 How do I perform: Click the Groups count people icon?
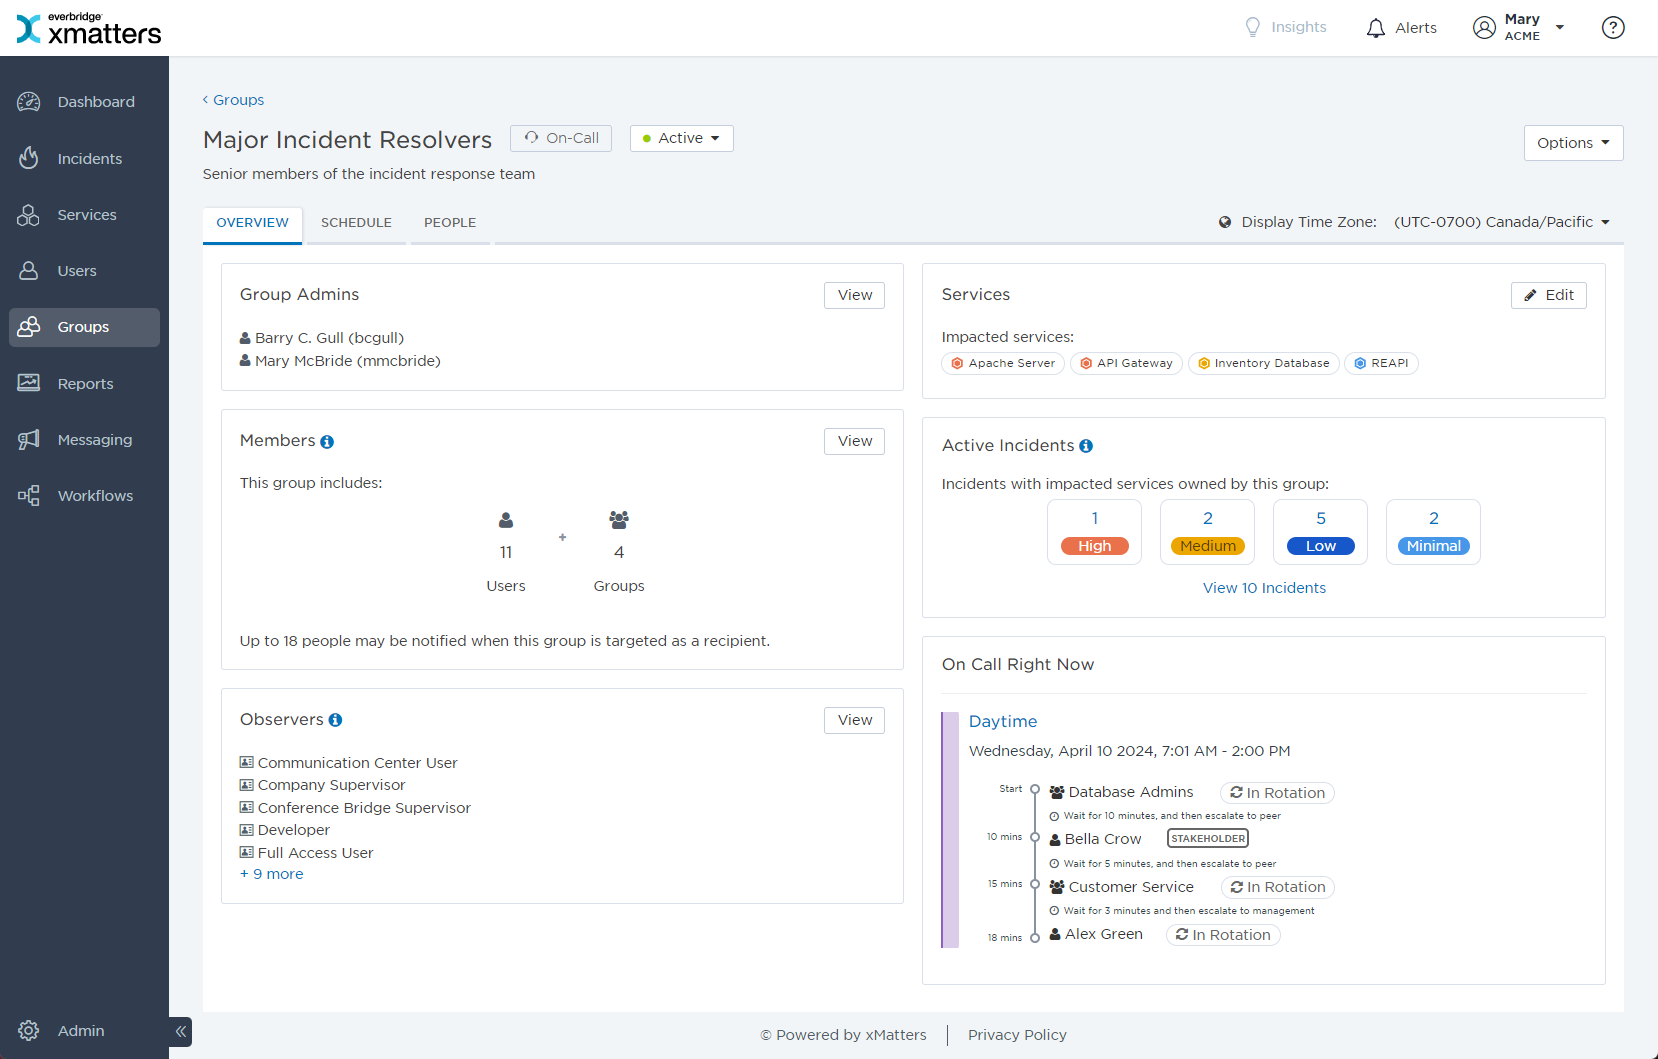tap(619, 520)
